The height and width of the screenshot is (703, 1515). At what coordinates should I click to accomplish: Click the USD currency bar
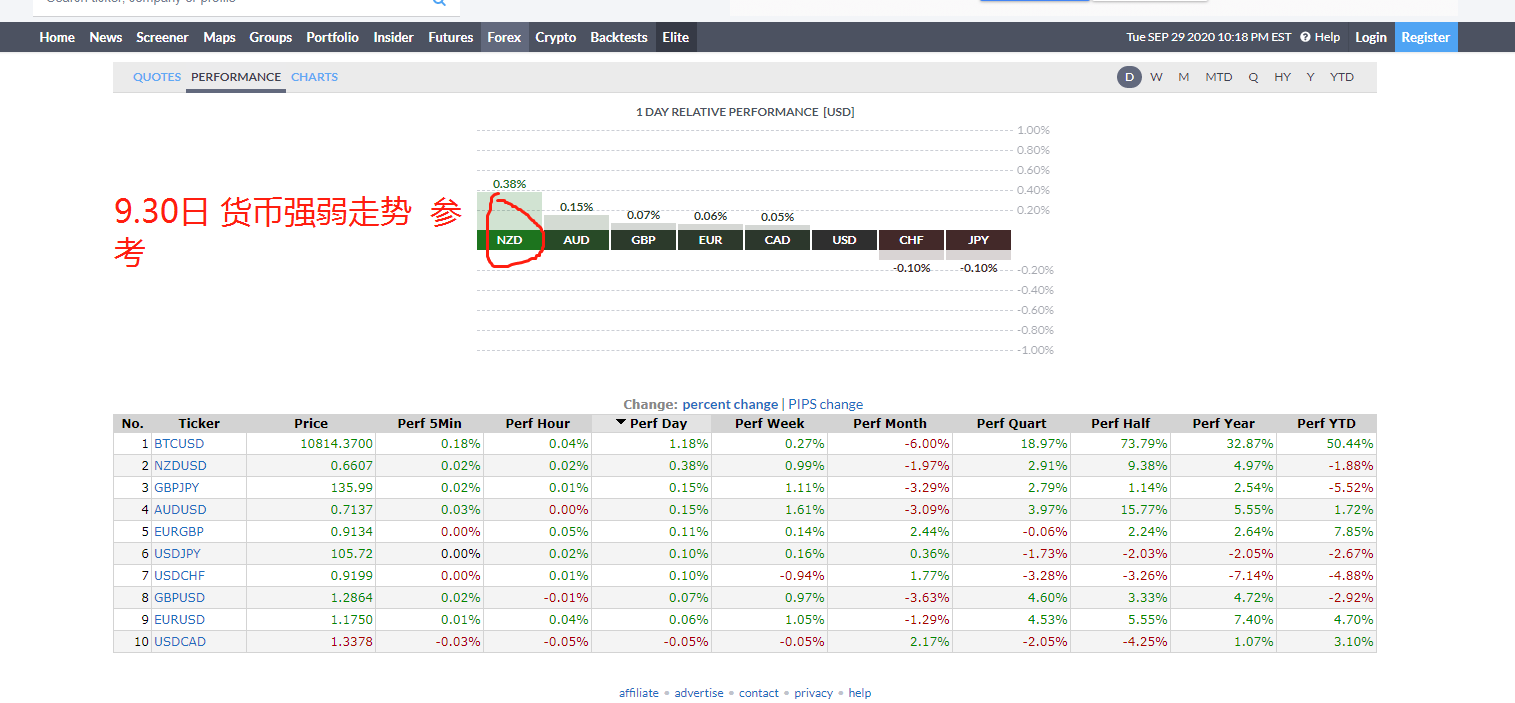(844, 240)
